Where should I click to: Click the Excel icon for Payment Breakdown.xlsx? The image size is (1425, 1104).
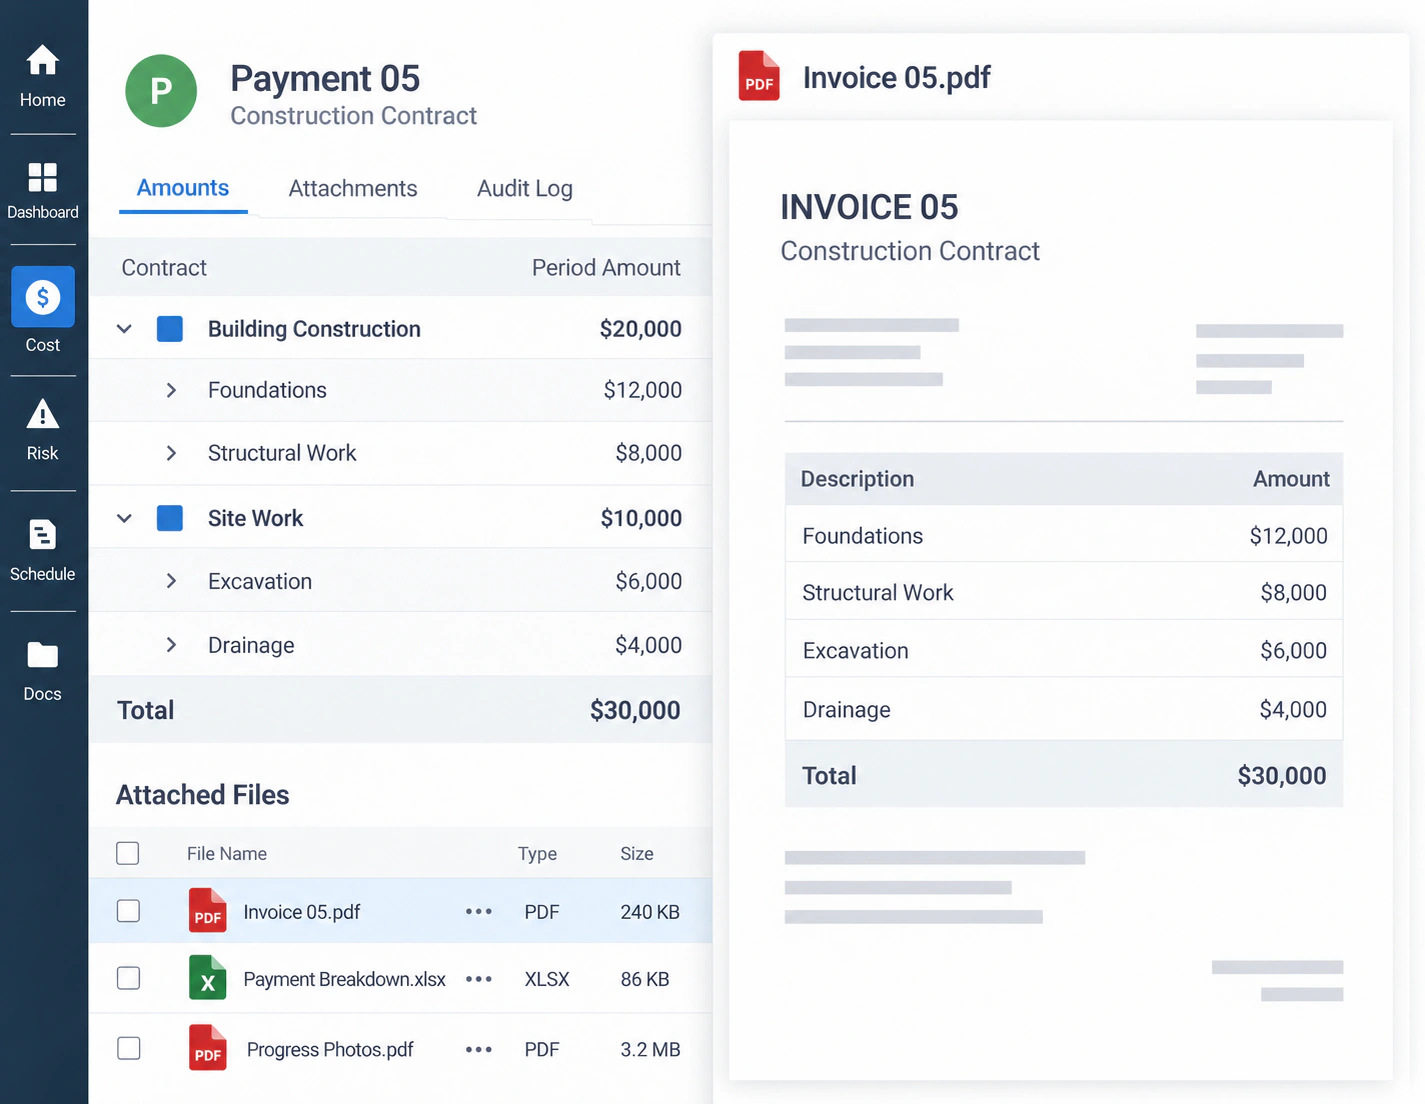[x=207, y=978]
